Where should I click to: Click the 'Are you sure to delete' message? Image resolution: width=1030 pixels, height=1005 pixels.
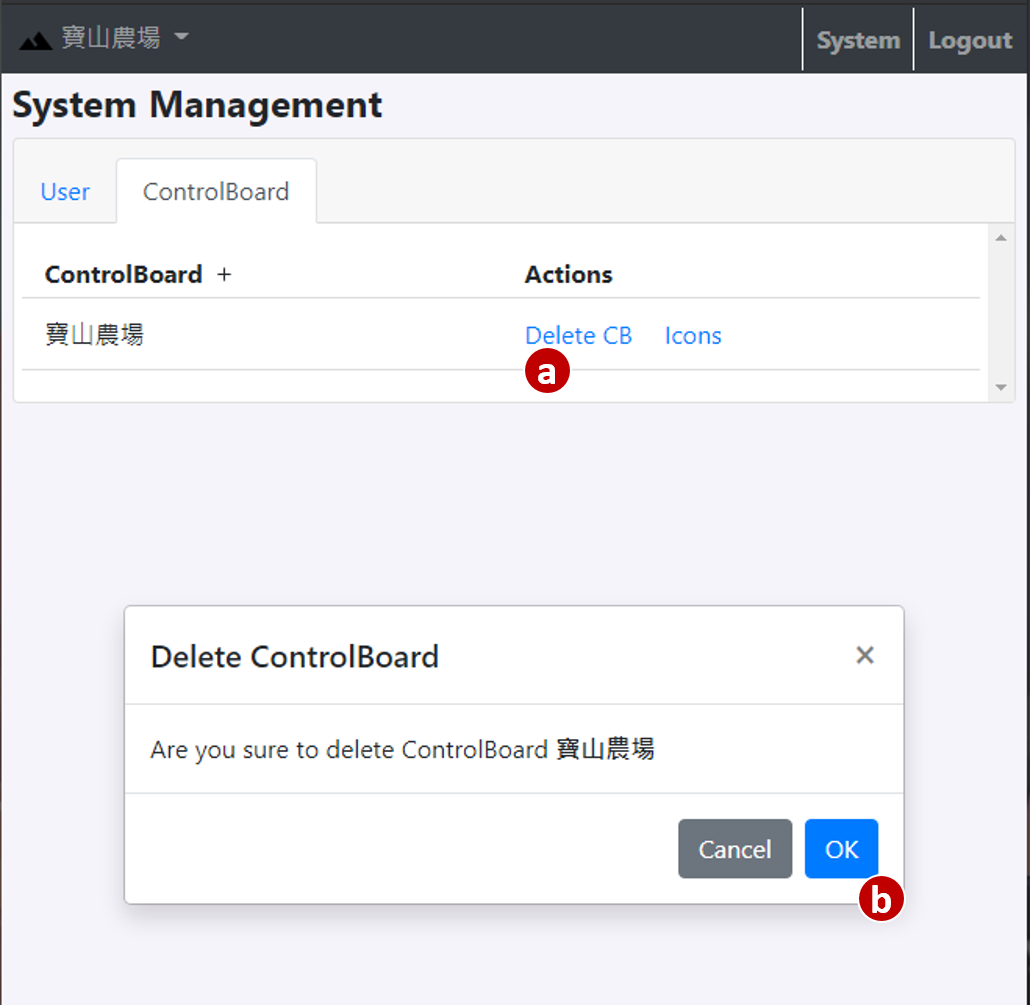[x=402, y=749]
